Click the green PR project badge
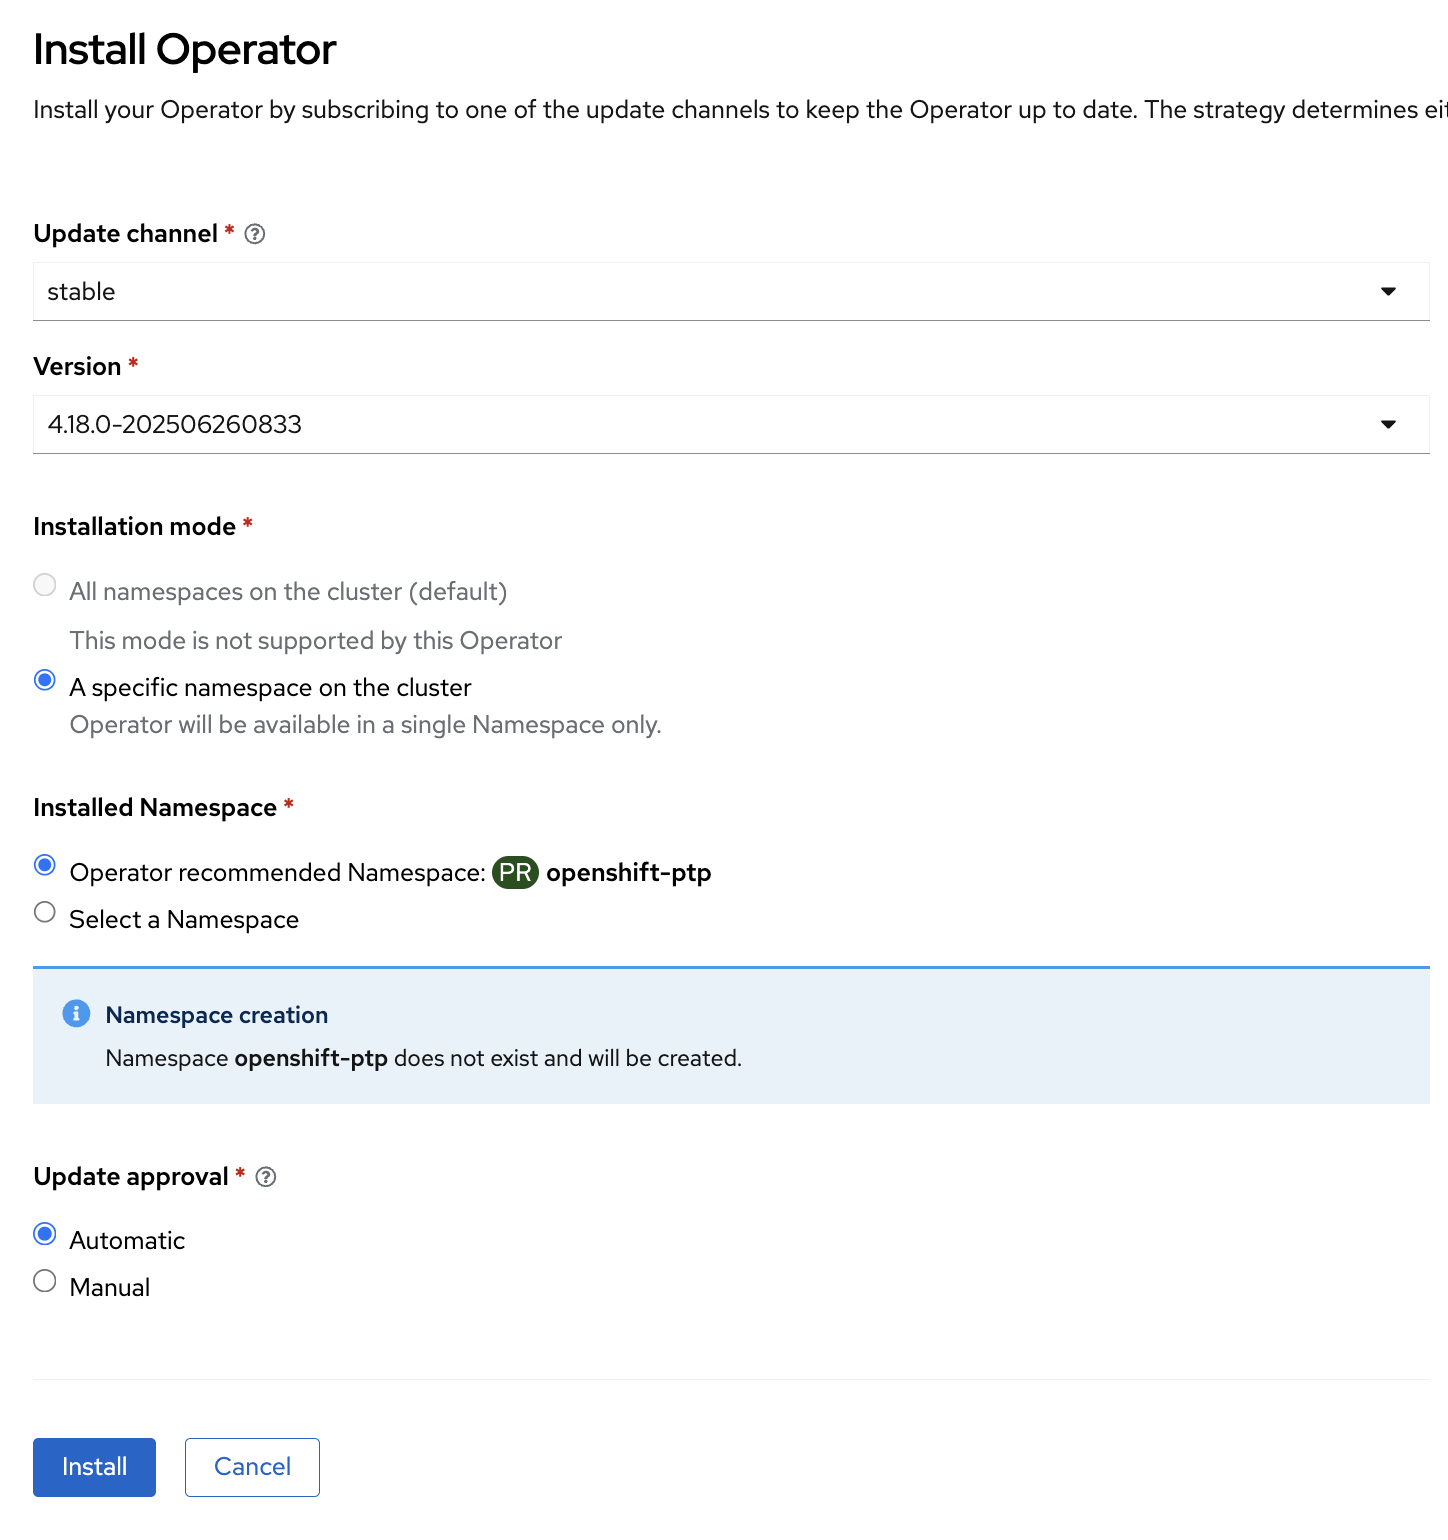 [x=515, y=873]
